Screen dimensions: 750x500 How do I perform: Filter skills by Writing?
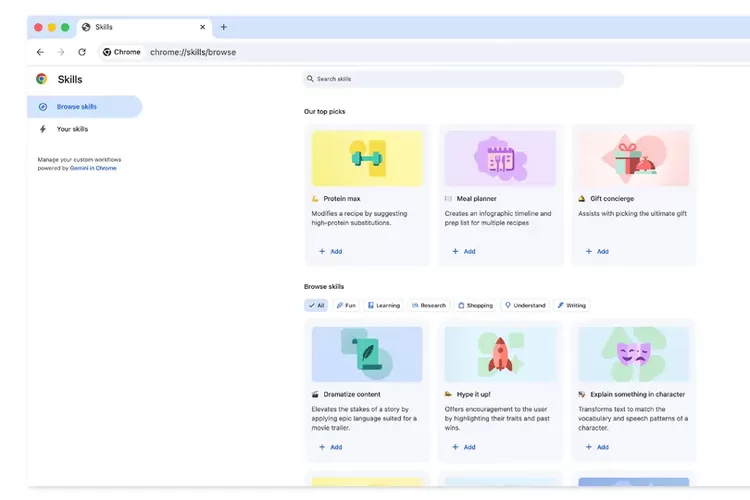[x=572, y=305]
